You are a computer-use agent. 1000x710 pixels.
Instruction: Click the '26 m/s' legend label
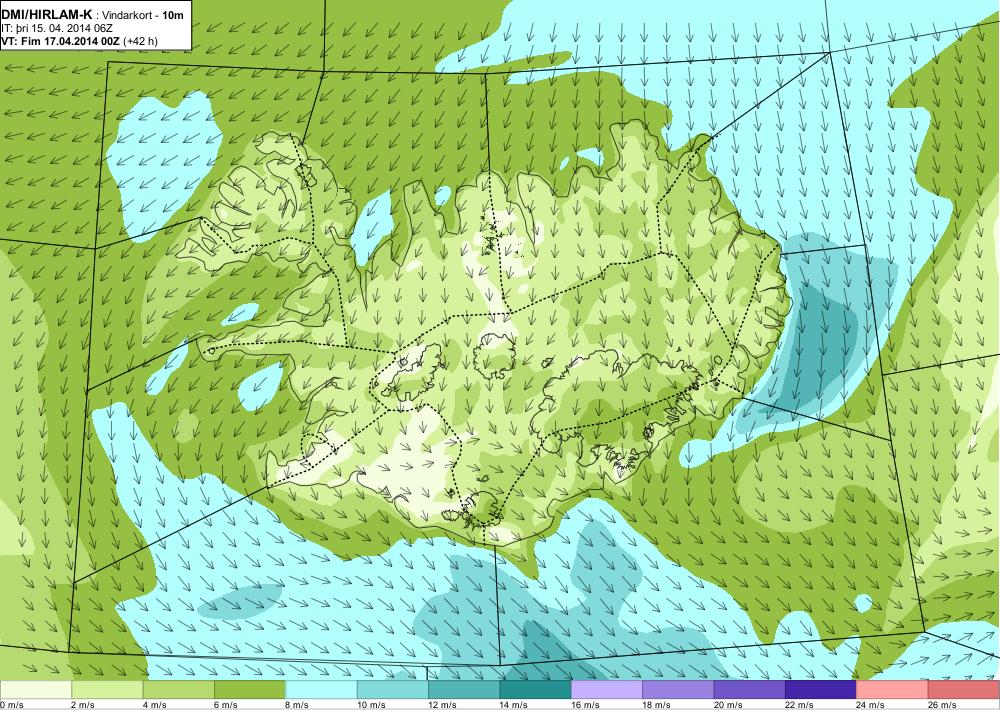943,704
